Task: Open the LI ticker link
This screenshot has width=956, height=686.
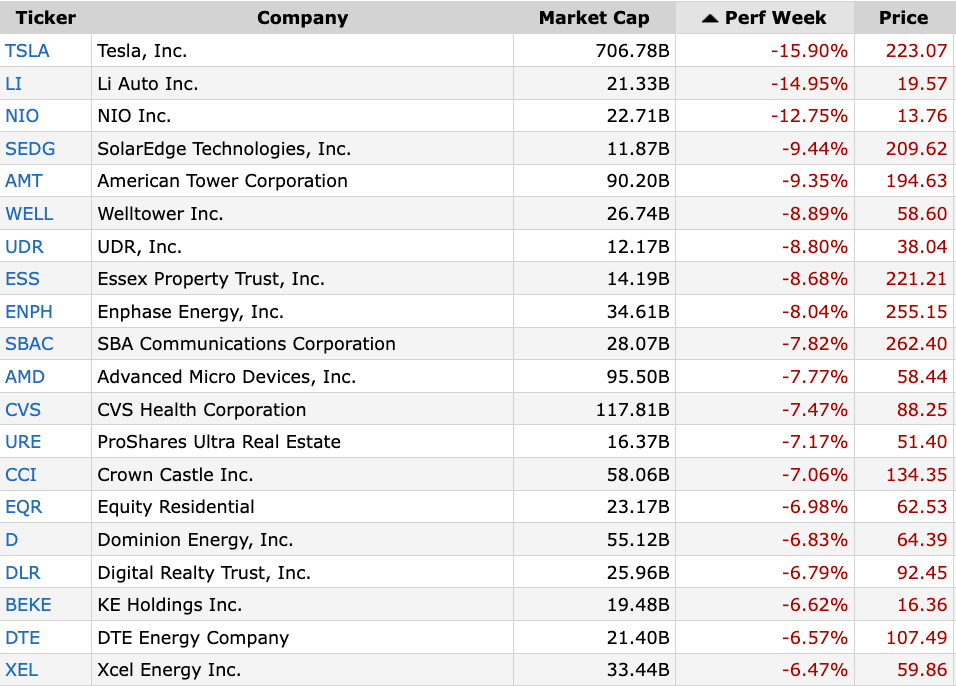Action: (x=14, y=83)
